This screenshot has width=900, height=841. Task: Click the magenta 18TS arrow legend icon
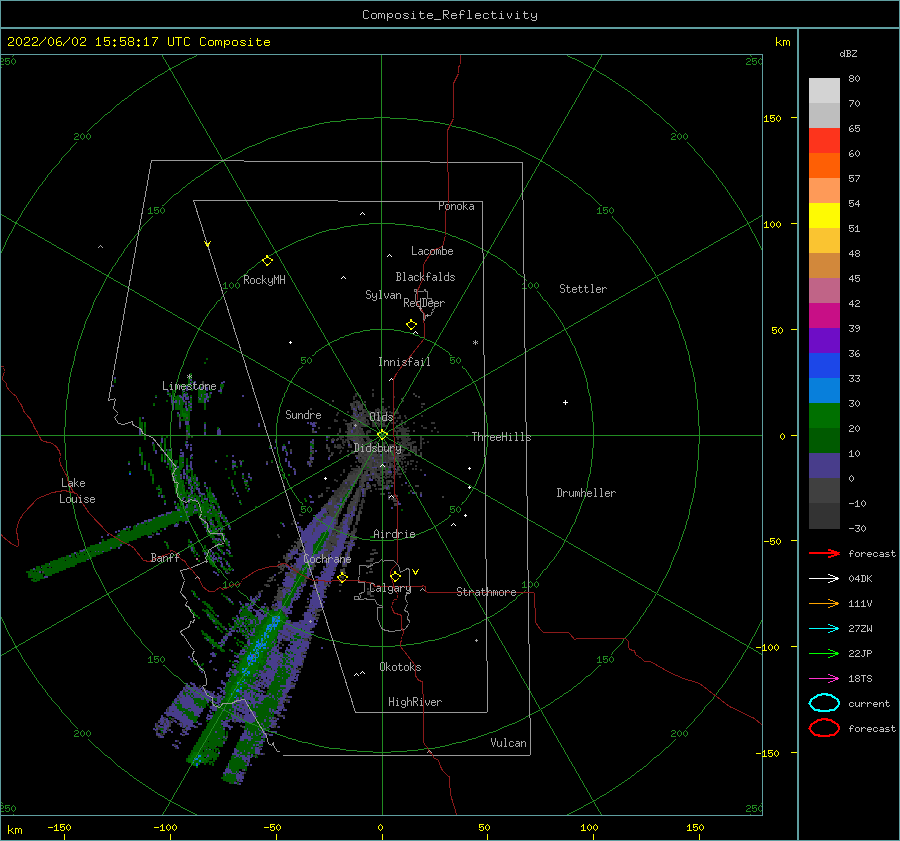click(824, 679)
